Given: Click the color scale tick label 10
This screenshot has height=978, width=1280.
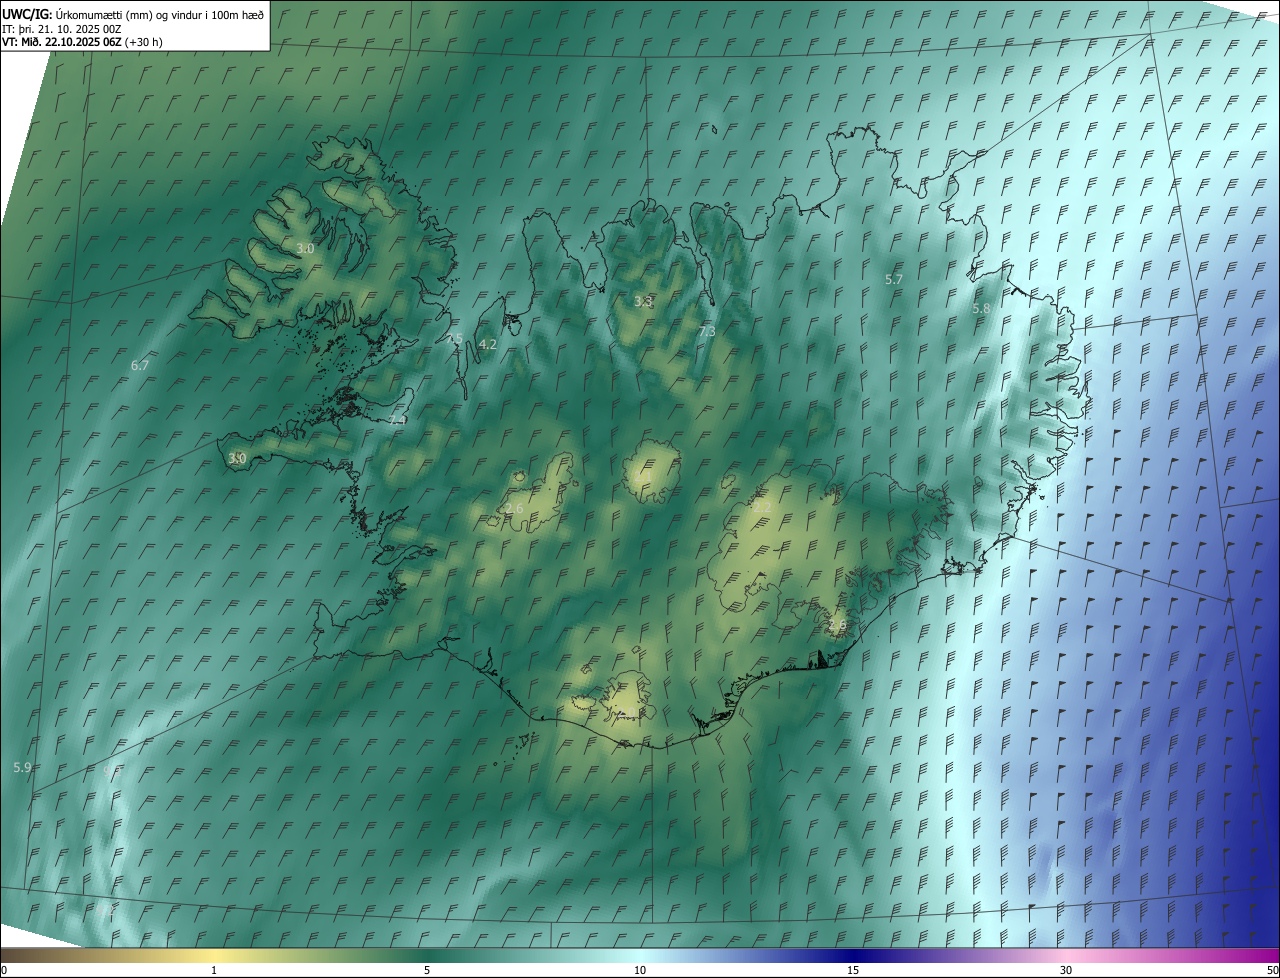Looking at the screenshot, I should [640, 970].
